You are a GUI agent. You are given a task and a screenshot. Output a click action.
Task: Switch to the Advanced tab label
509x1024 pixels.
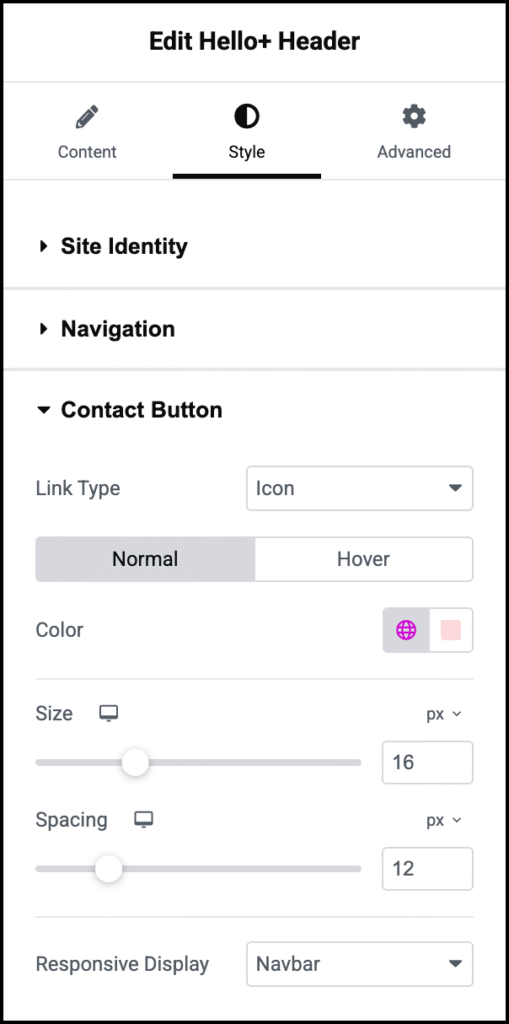click(414, 152)
